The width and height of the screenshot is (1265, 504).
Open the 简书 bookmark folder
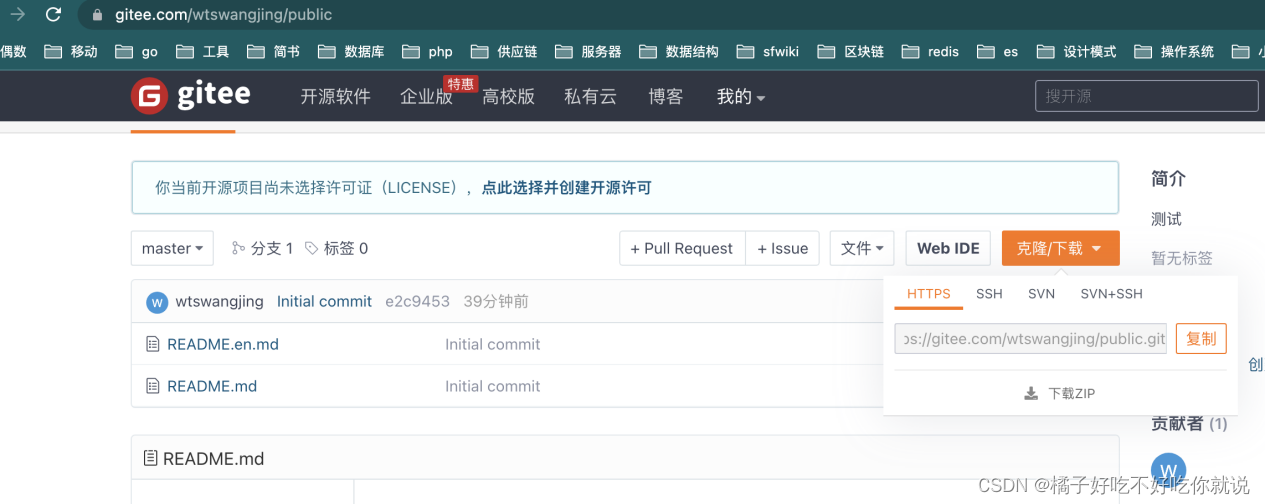click(274, 52)
